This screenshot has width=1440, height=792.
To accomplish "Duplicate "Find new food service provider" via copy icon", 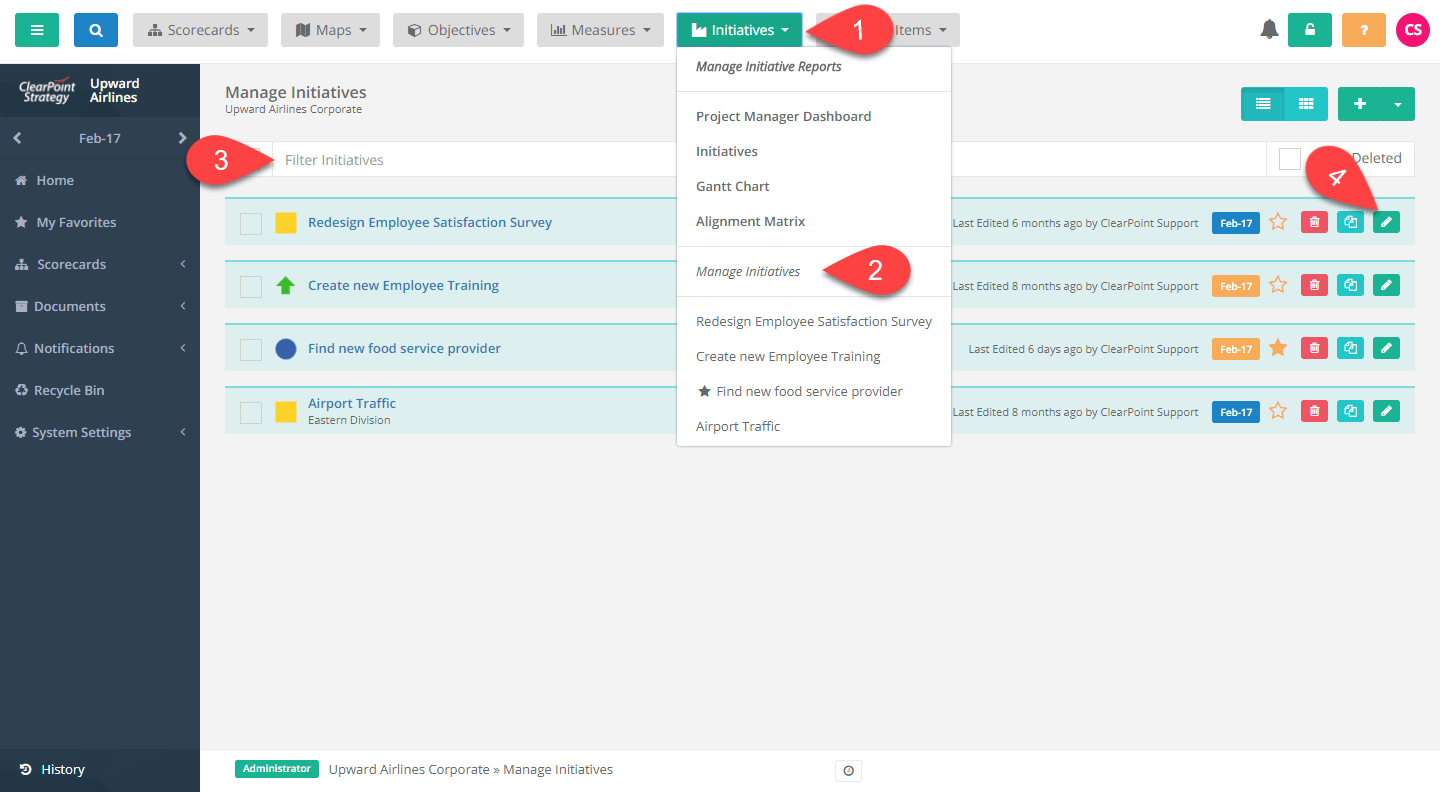I will click(1350, 348).
